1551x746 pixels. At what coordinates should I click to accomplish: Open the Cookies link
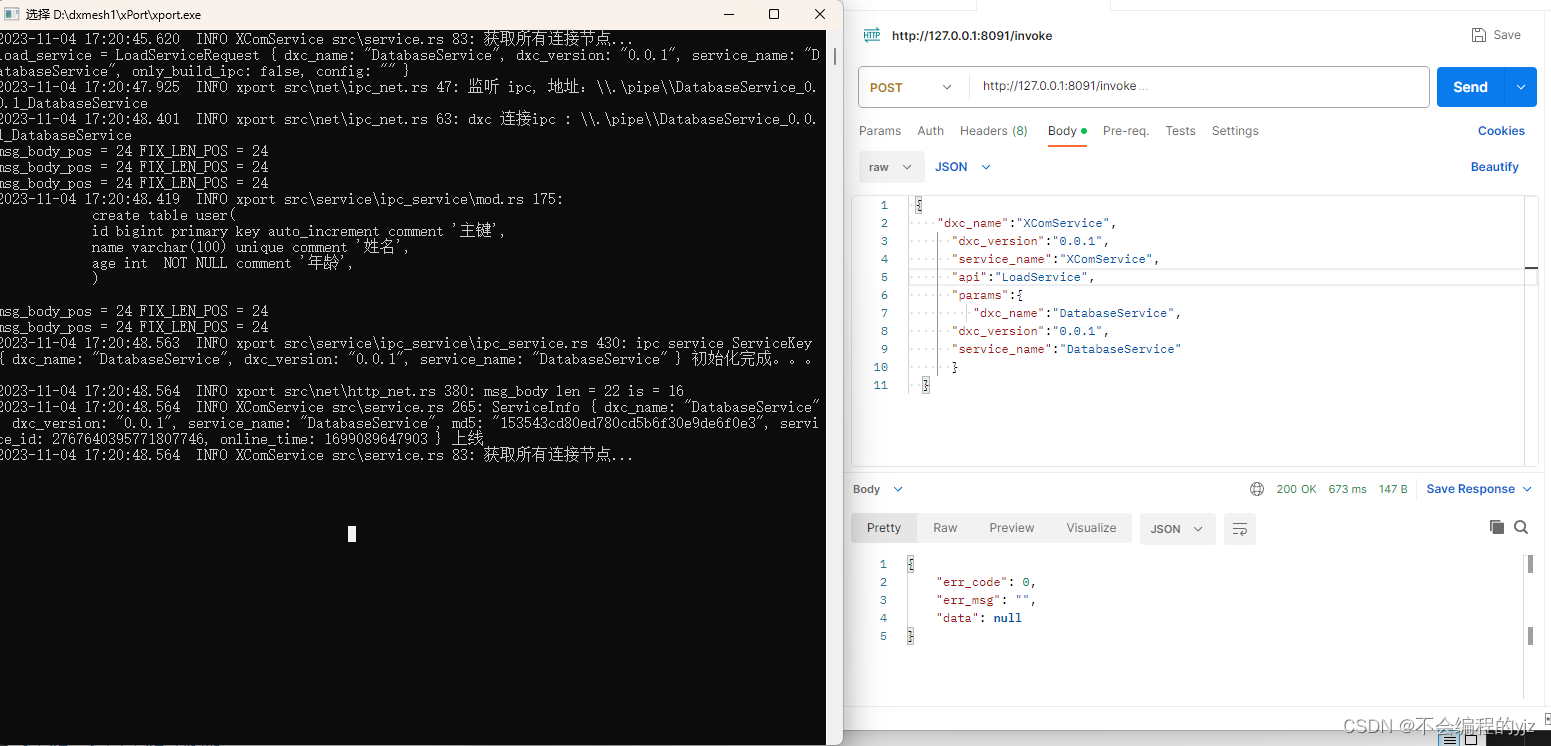[x=1501, y=131]
